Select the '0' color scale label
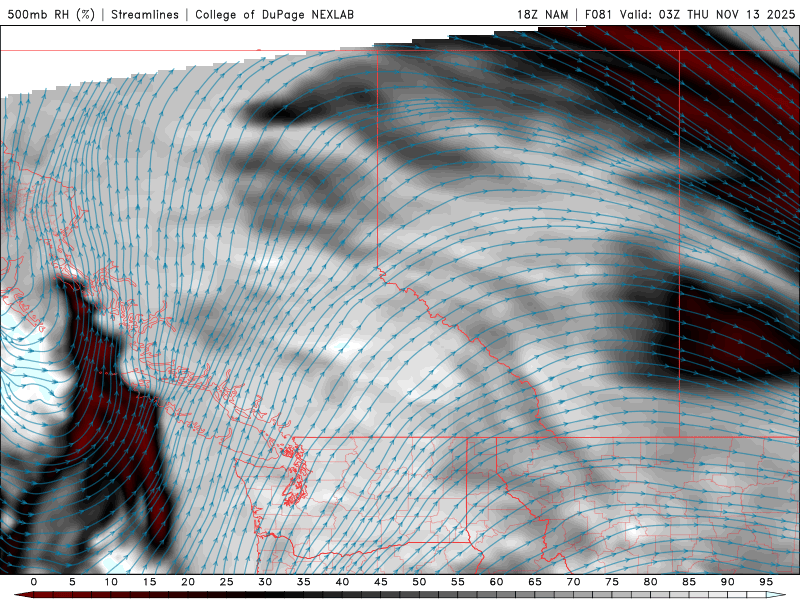 tap(34, 582)
